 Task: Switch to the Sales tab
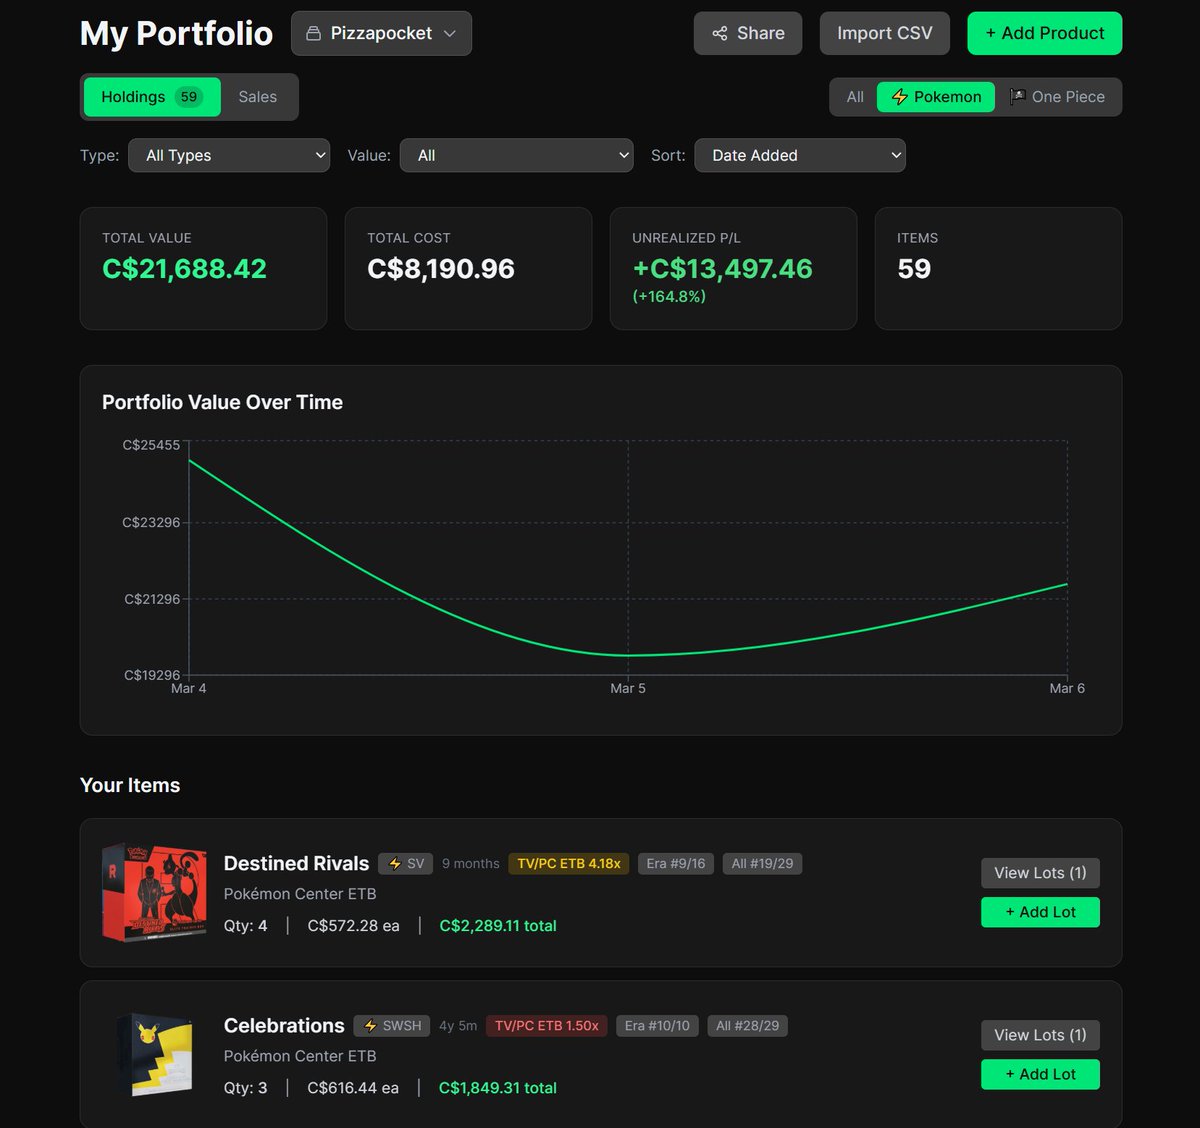click(x=257, y=97)
